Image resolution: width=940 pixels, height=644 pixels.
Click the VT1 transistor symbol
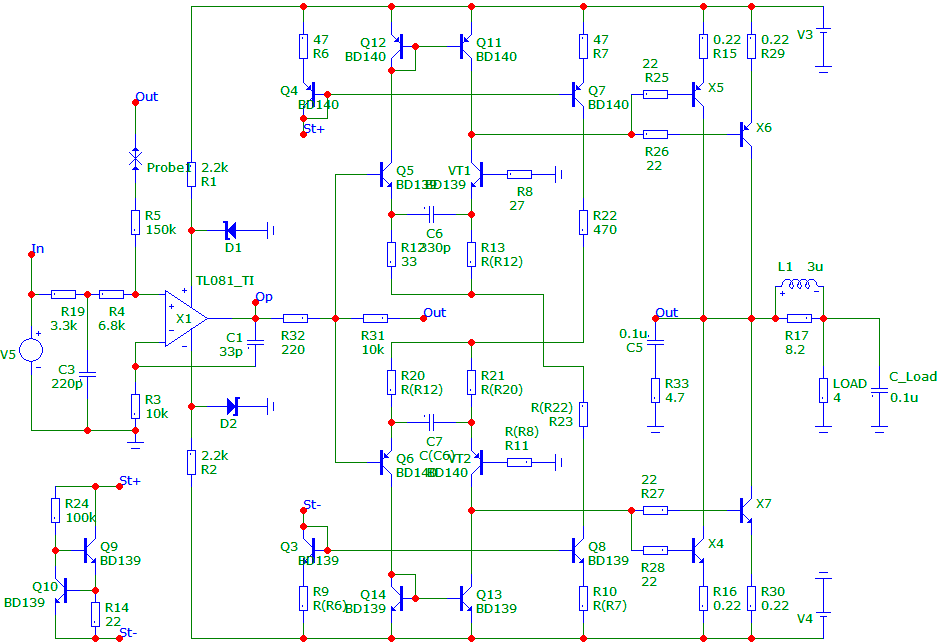pyautogui.click(x=477, y=174)
